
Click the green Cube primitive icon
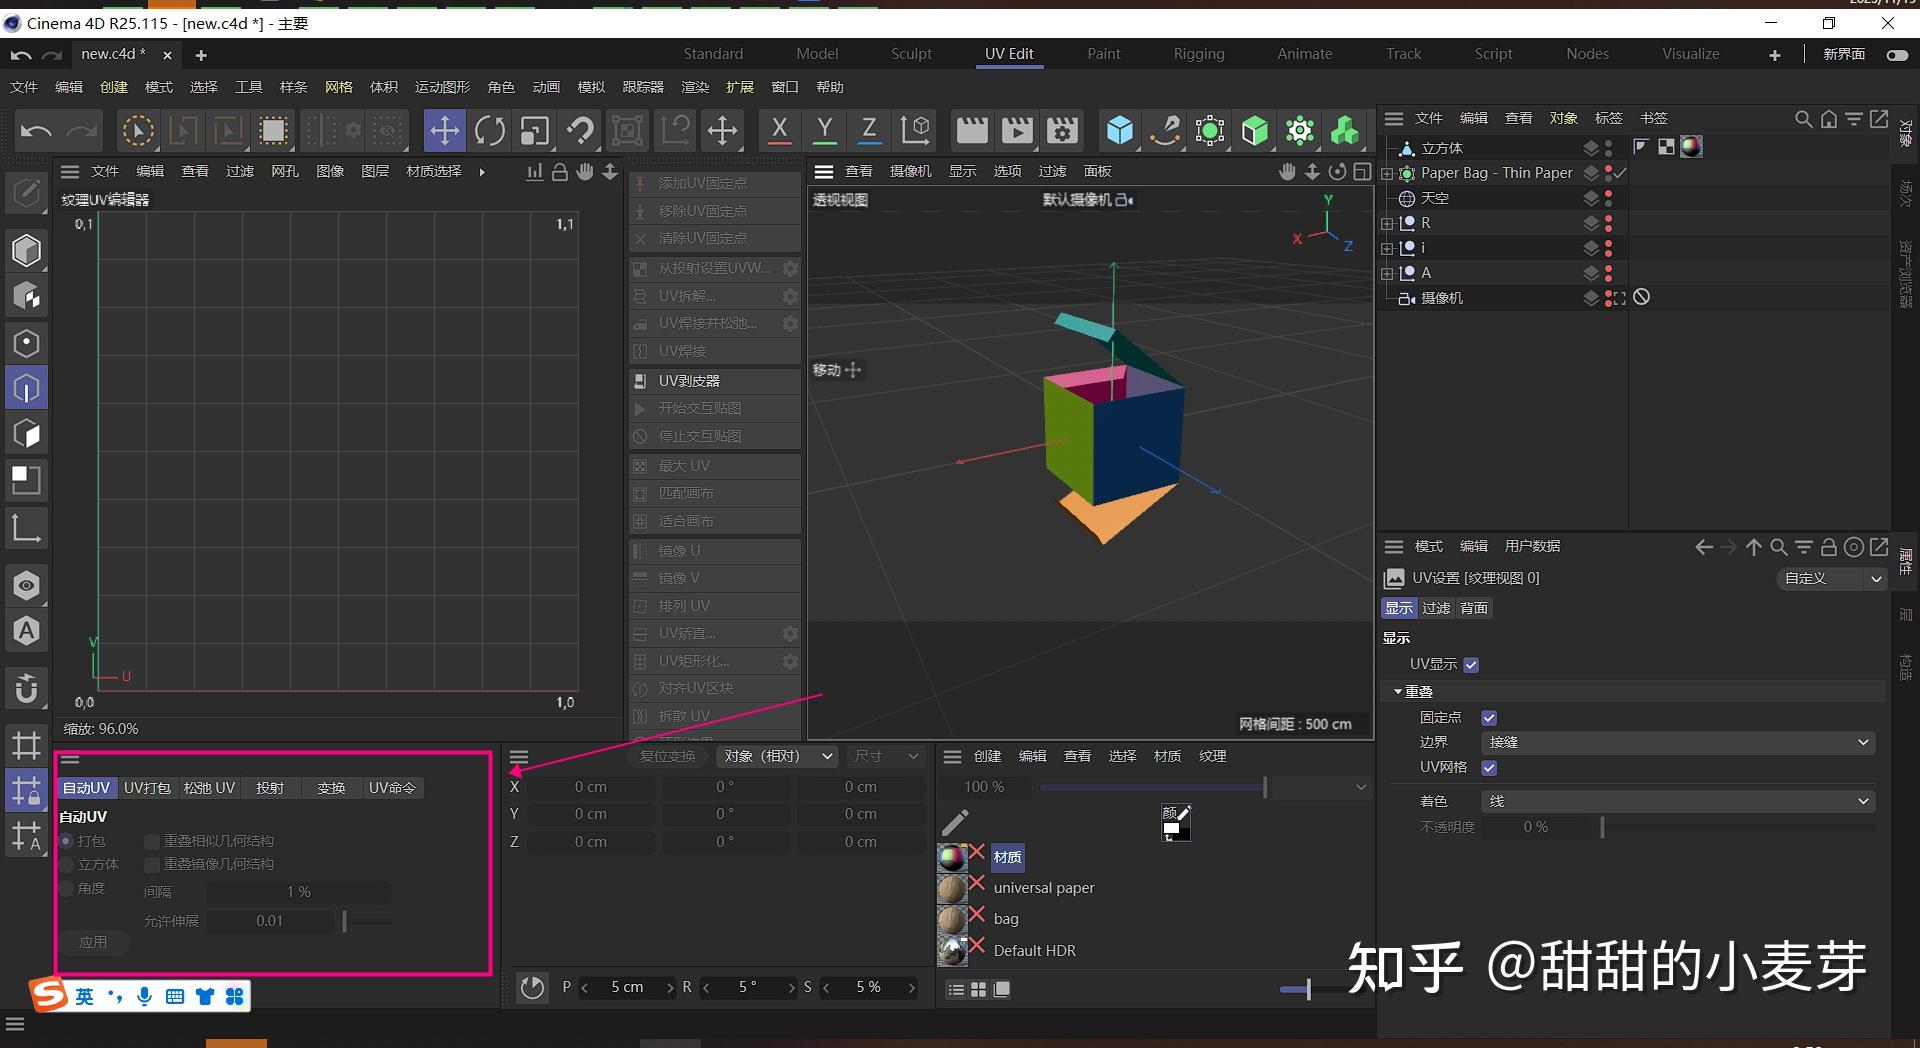(x=1253, y=130)
